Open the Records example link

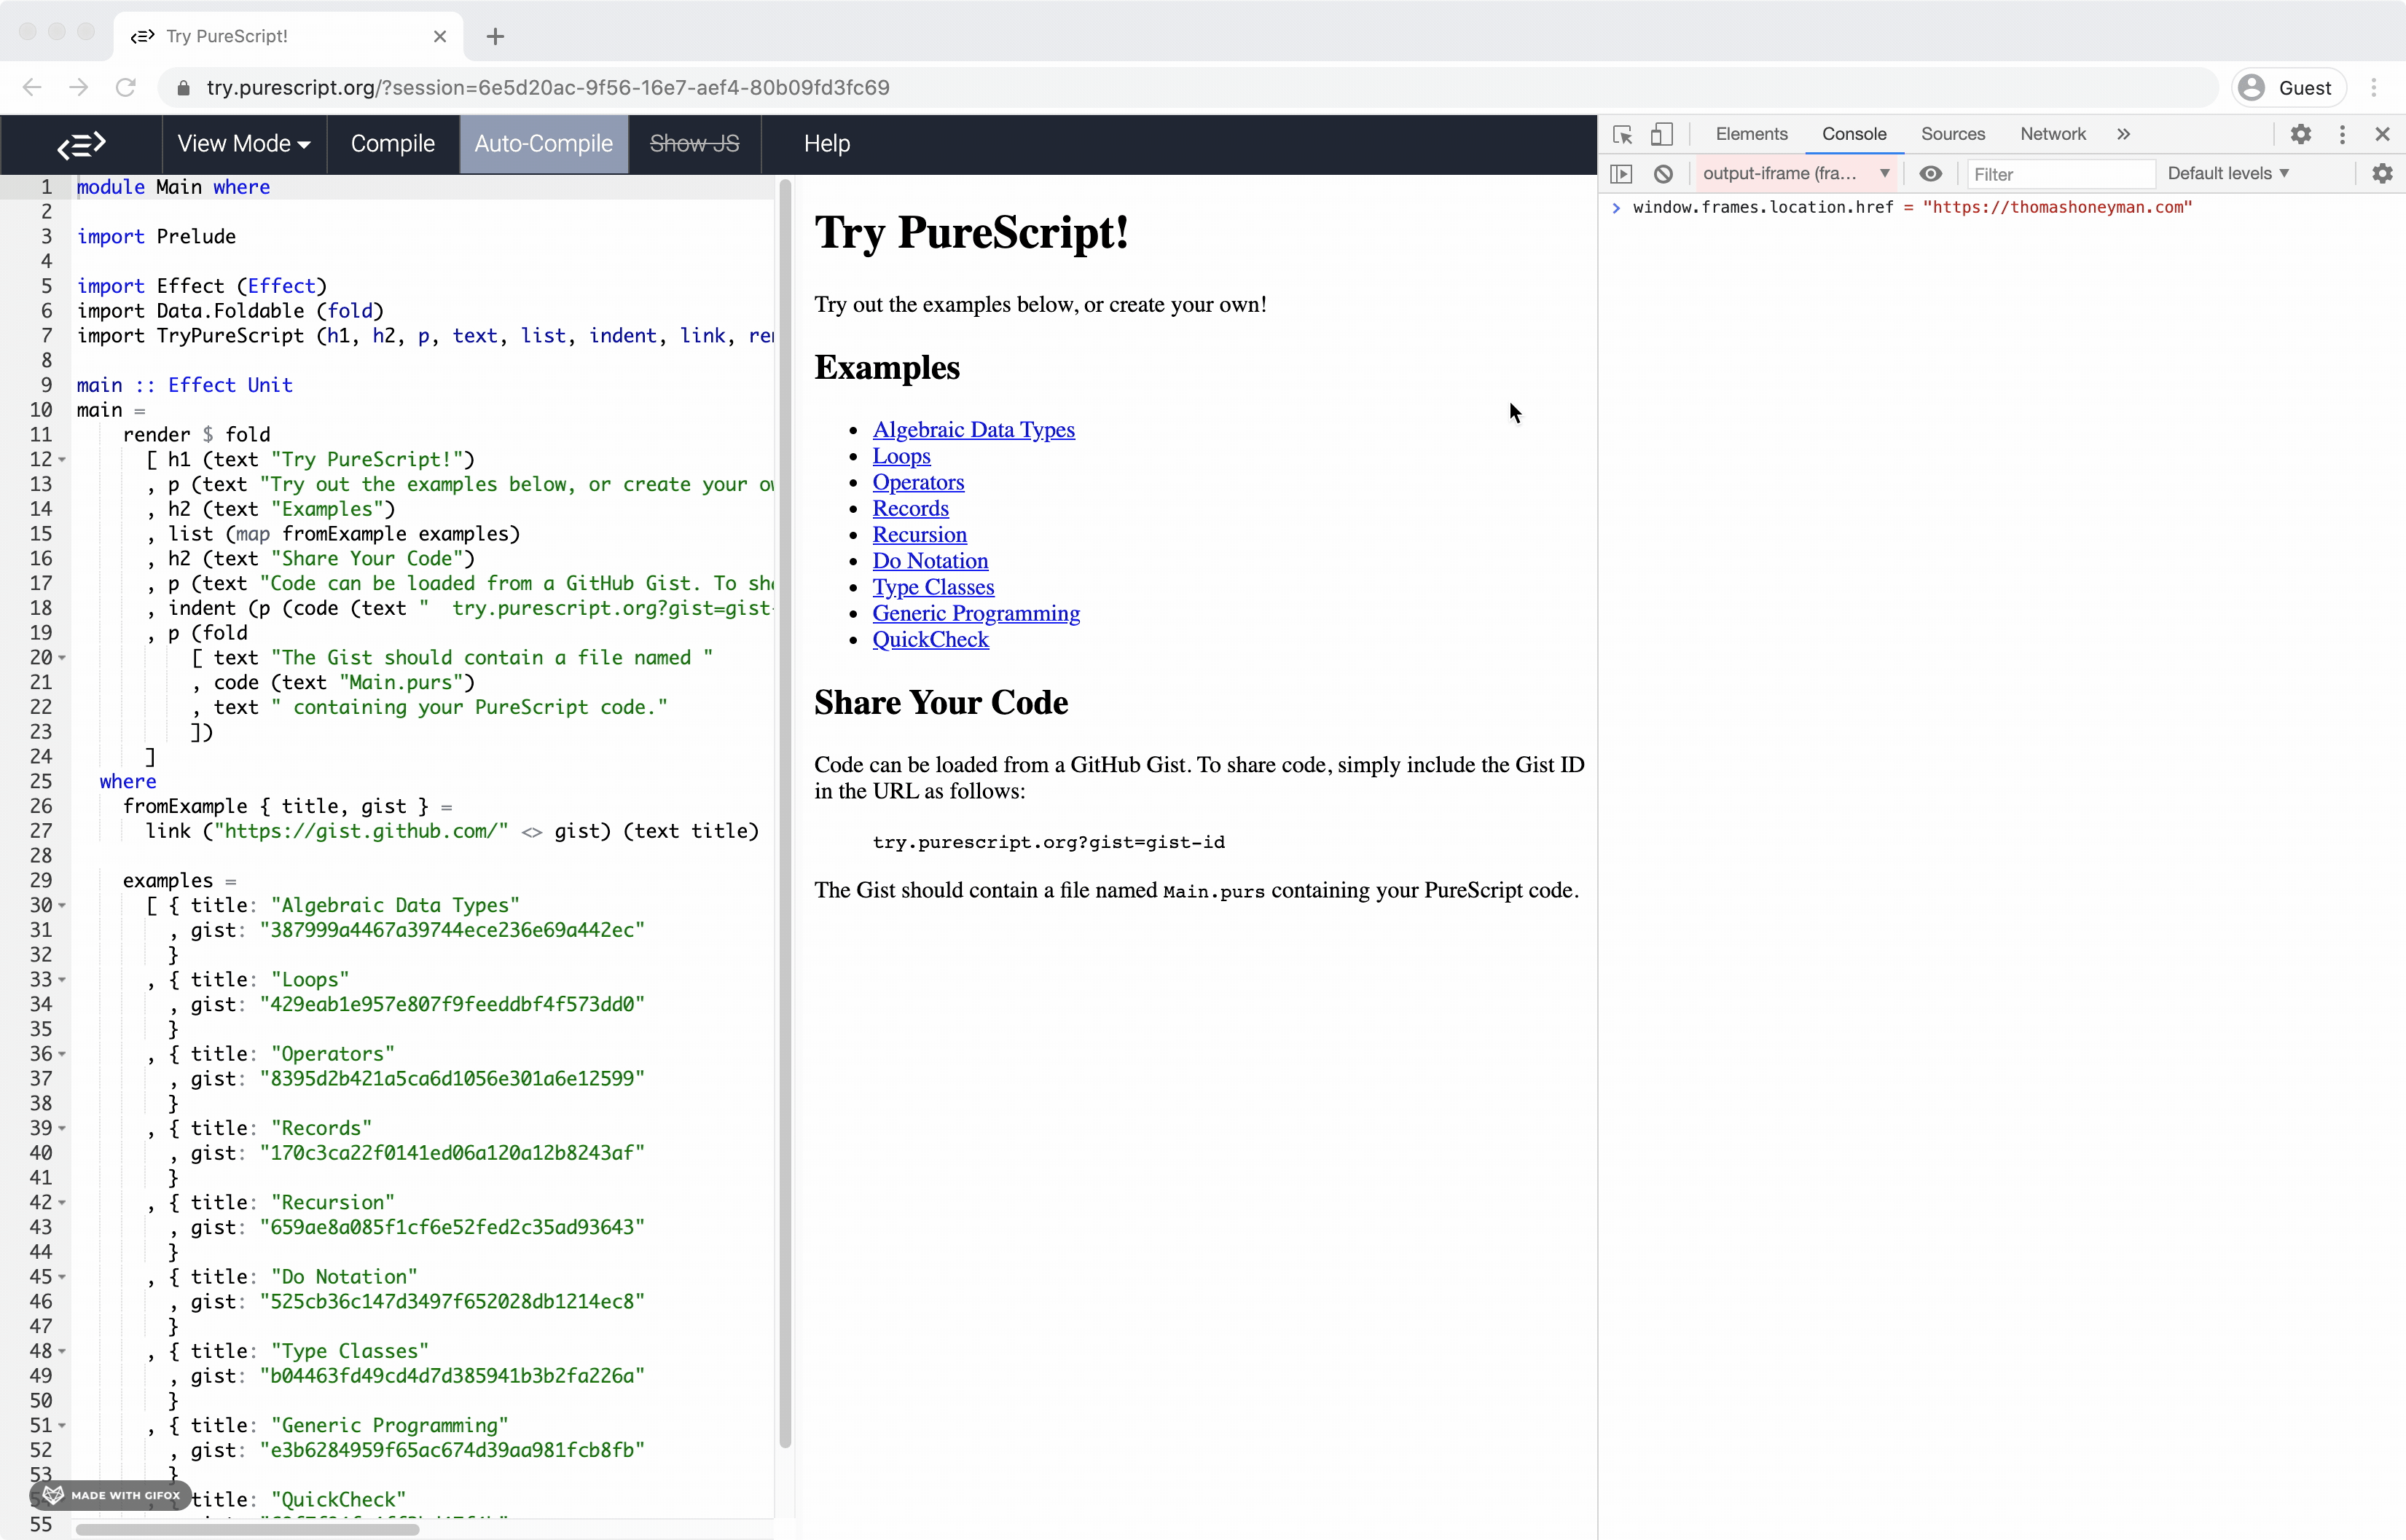pyautogui.click(x=910, y=508)
